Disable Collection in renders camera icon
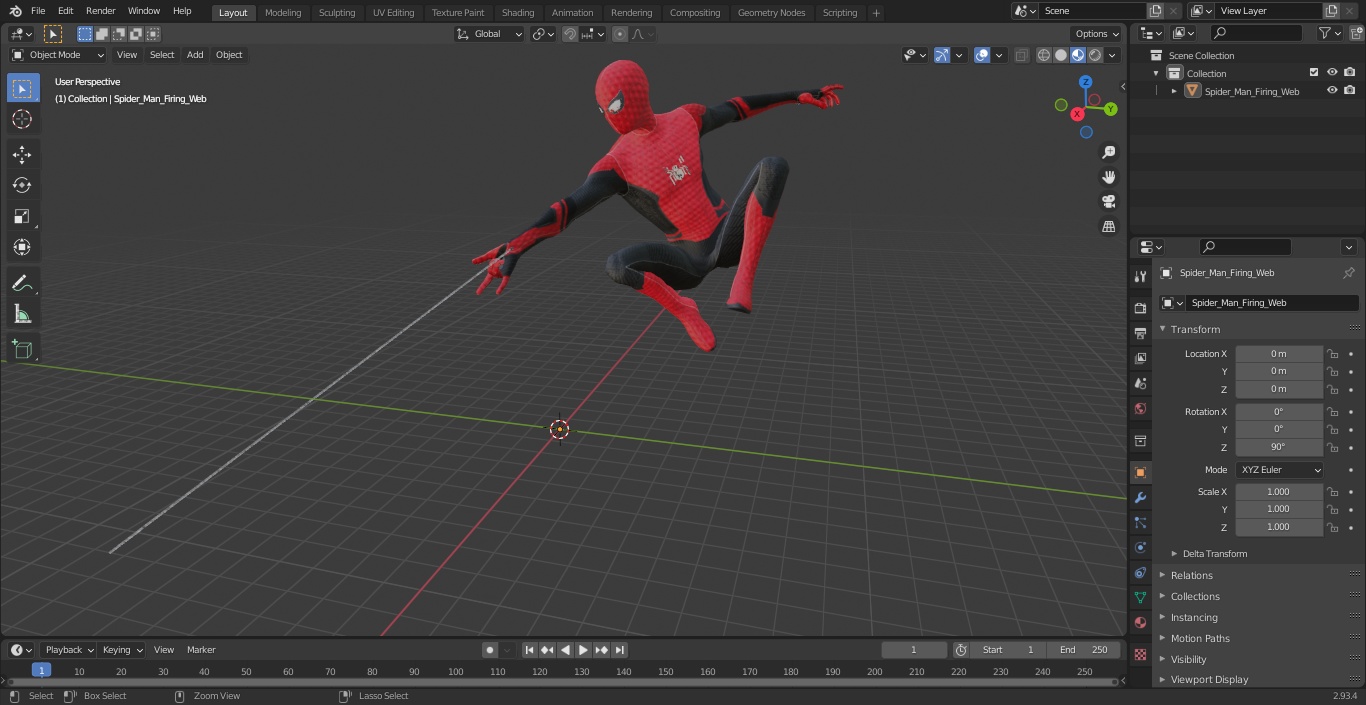Image resolution: width=1366 pixels, height=705 pixels. (1350, 72)
